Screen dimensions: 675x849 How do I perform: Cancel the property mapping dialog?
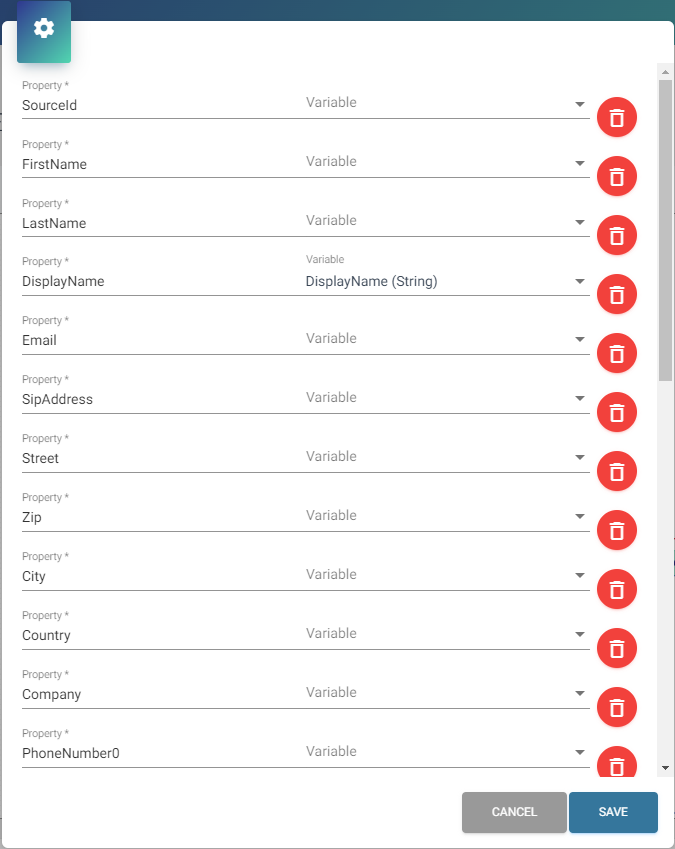pos(514,812)
